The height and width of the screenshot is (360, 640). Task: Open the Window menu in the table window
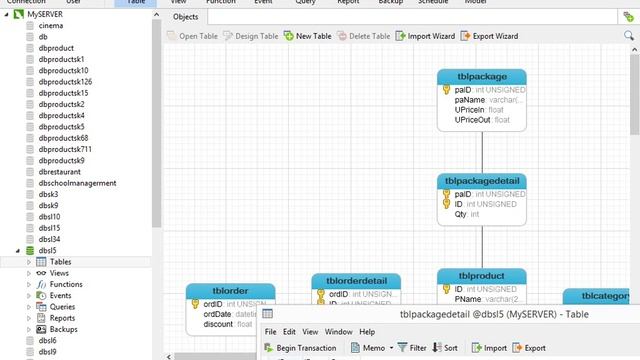point(338,332)
